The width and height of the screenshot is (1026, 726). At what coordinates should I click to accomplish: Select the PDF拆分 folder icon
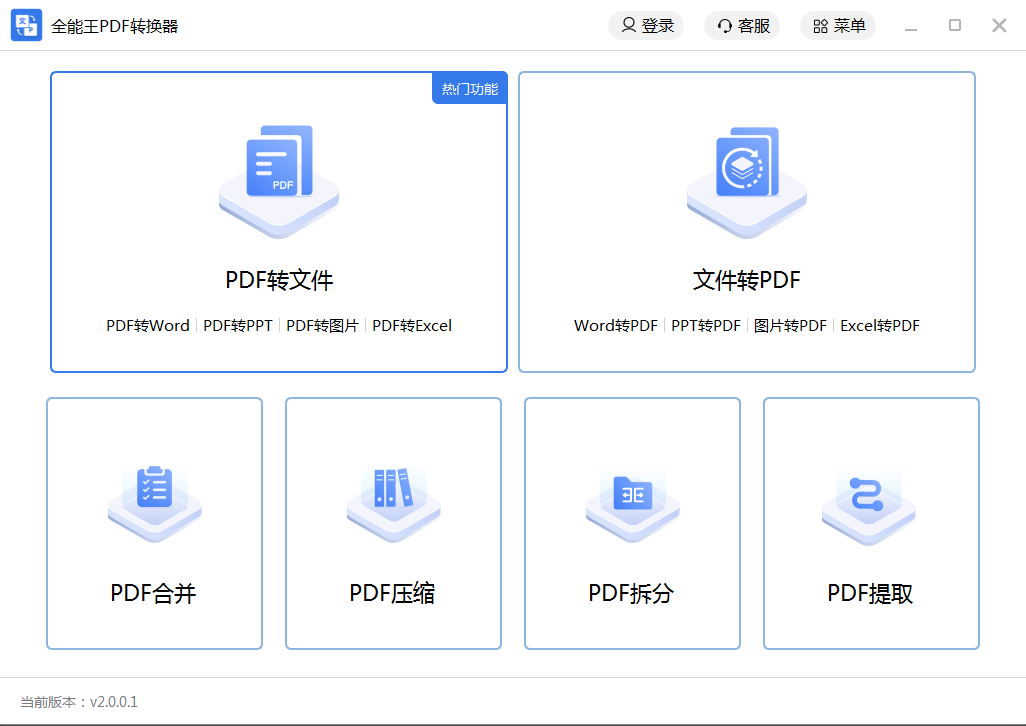click(x=632, y=500)
